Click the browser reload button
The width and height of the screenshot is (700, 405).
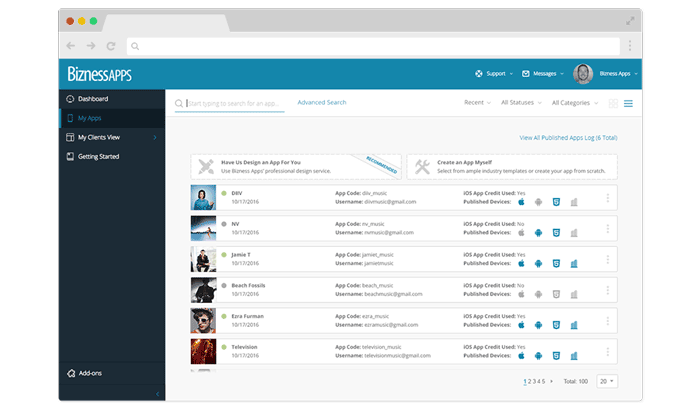(x=111, y=46)
